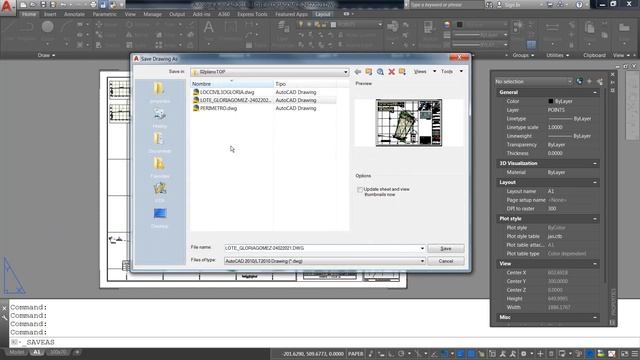Click Paste icon in Clipboard panel

[x=589, y=27]
